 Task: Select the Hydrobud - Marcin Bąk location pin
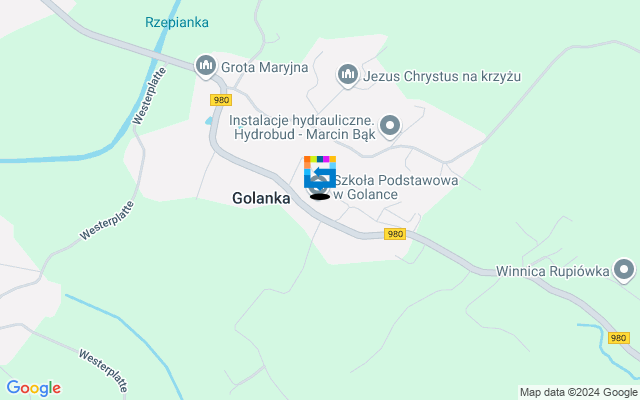[390, 127]
